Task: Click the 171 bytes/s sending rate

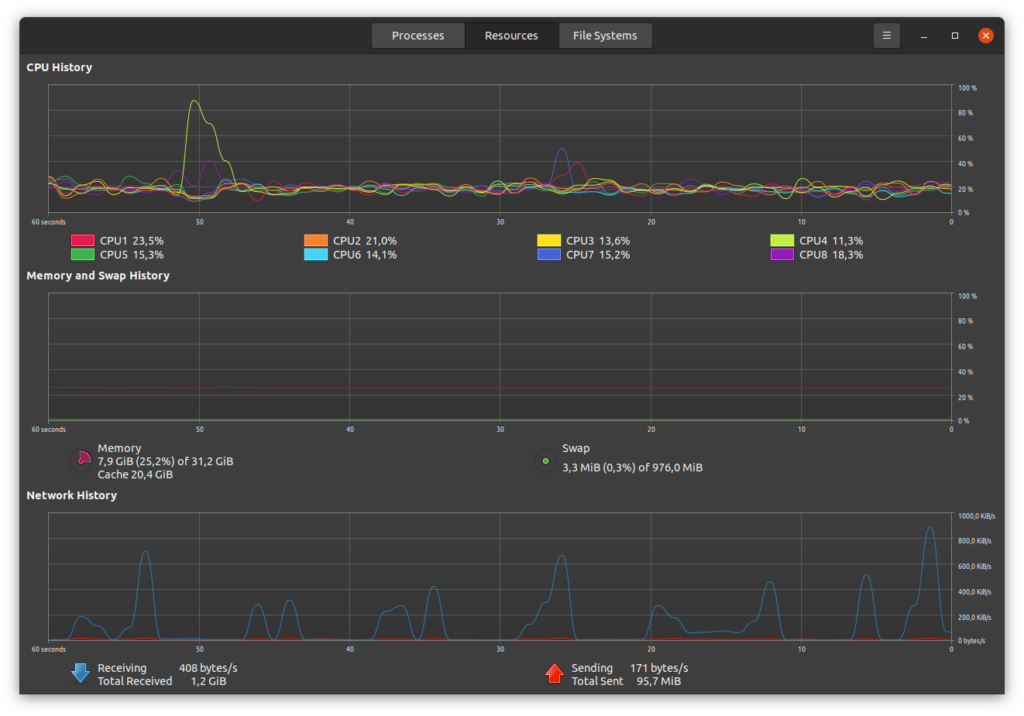Action: click(x=659, y=668)
